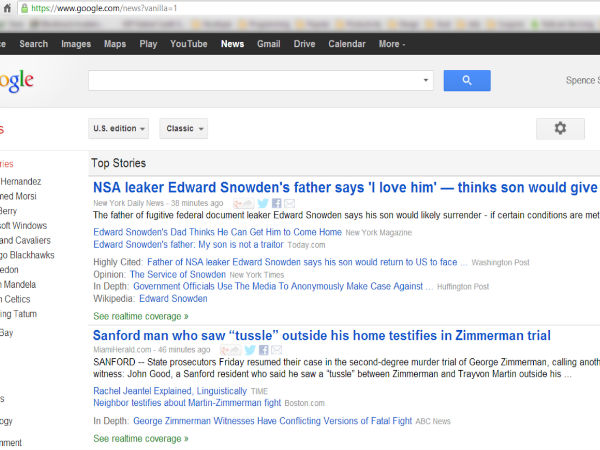Screen dimensions: 600x450
Task: Open the Classic view dropdown
Action: [x=184, y=129]
